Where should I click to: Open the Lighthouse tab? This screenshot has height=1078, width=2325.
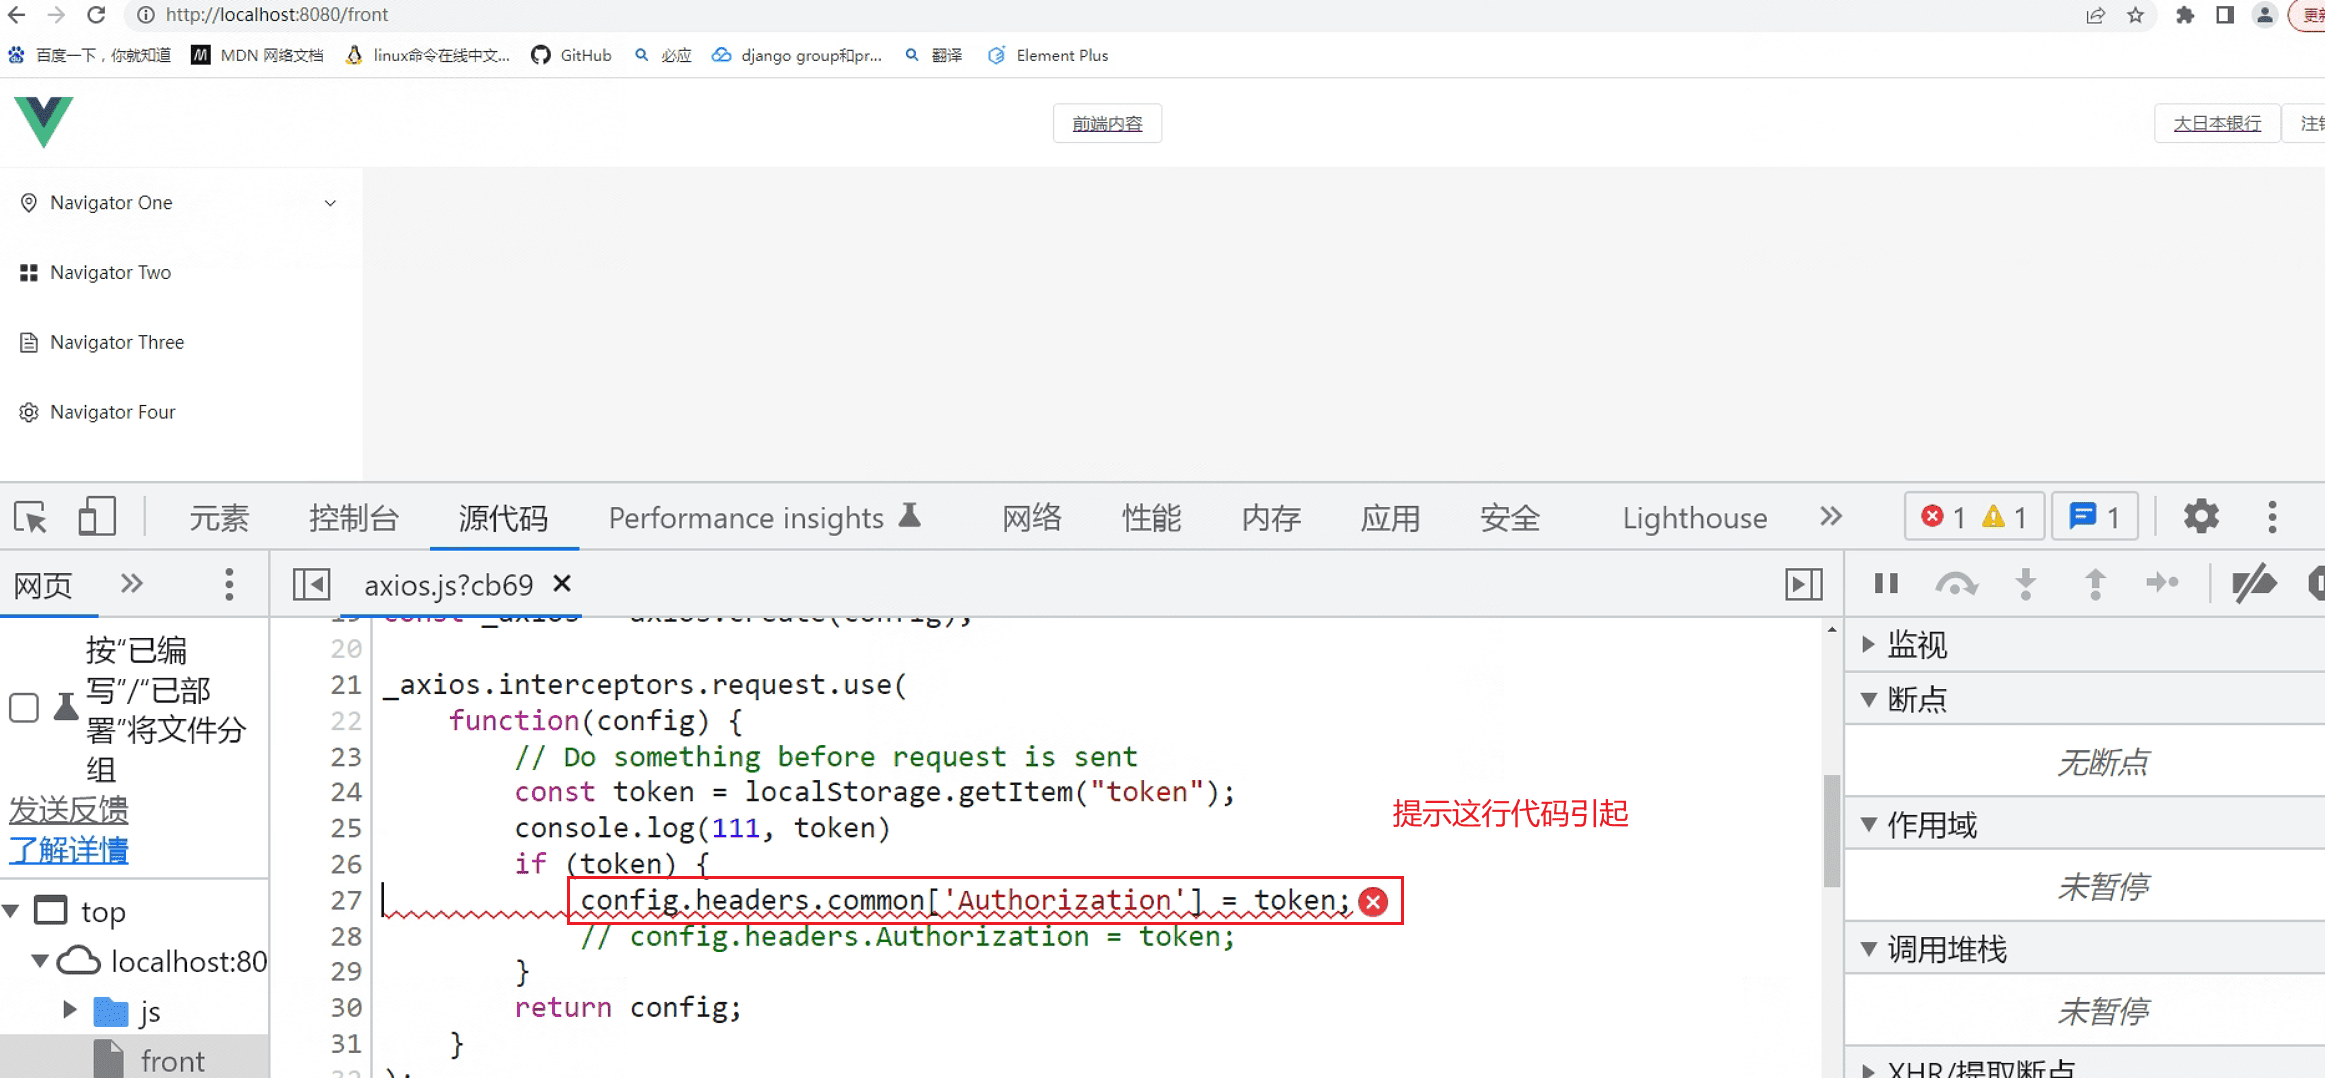(x=1694, y=518)
